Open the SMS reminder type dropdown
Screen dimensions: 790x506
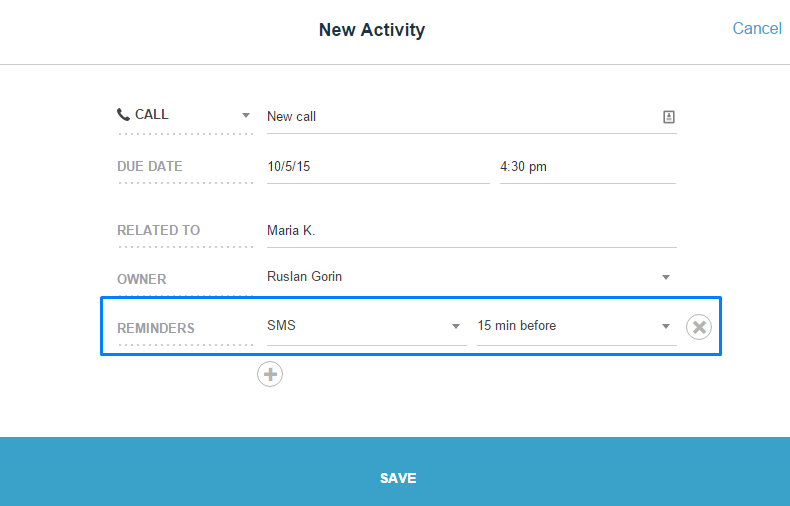pos(367,326)
